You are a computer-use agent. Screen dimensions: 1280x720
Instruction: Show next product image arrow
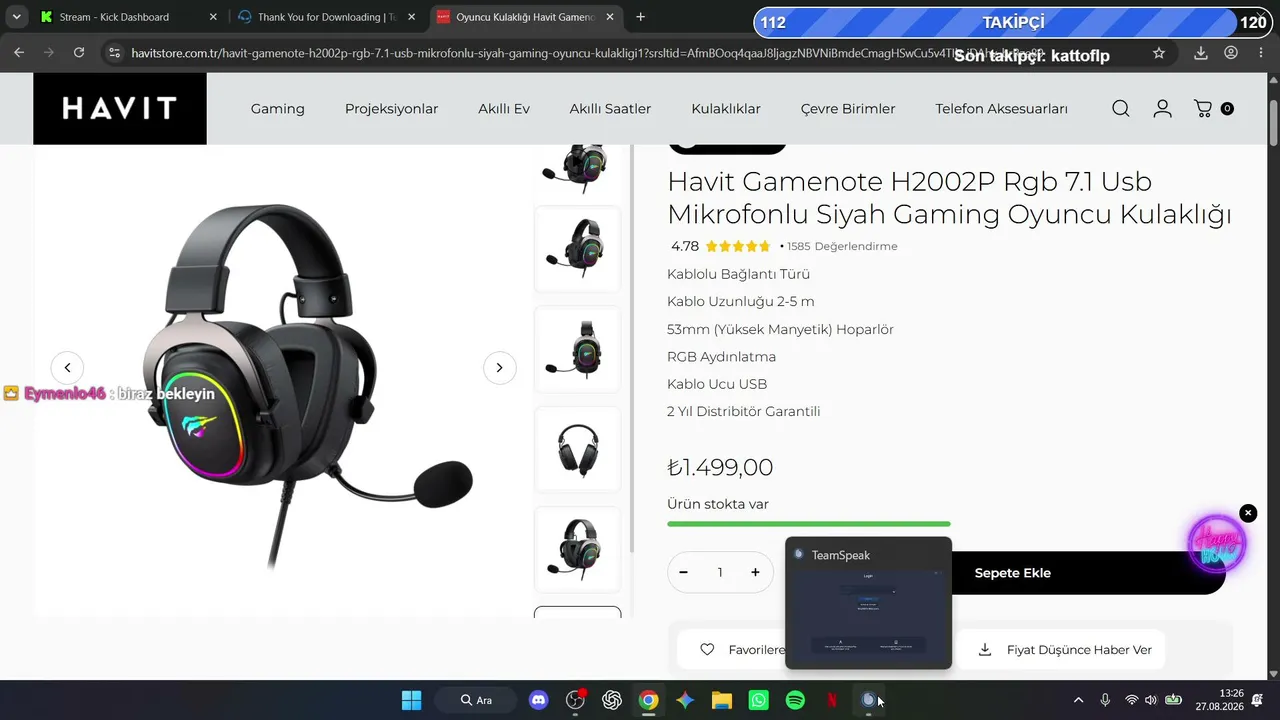coord(499,368)
